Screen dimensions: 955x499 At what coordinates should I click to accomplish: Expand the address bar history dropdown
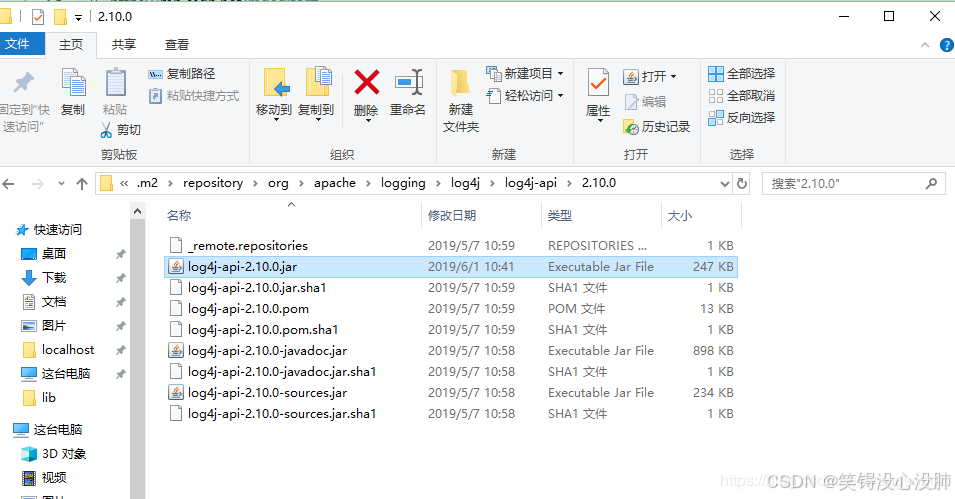[x=725, y=183]
